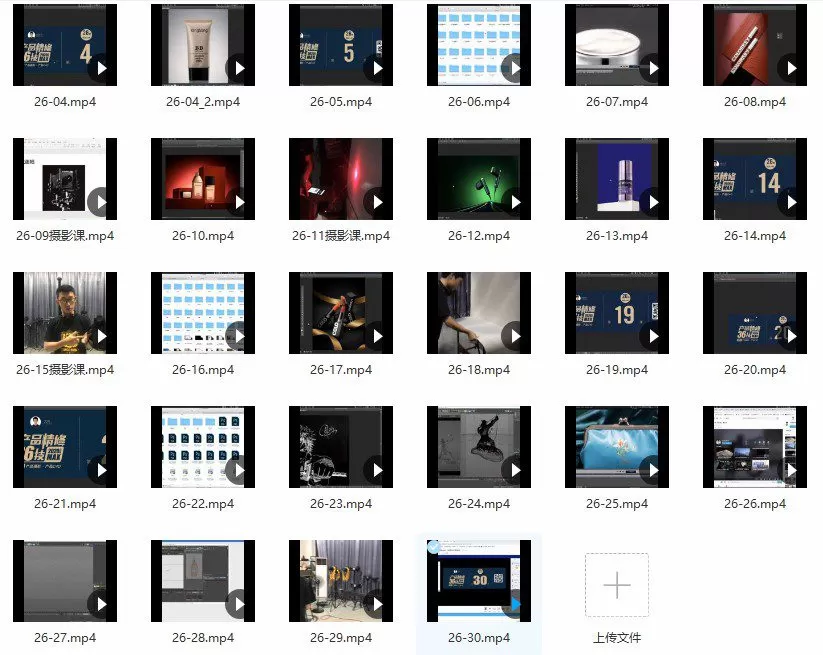Click the 26-09摄影课.mp4 file name
The width and height of the screenshot is (823, 655).
(65, 236)
